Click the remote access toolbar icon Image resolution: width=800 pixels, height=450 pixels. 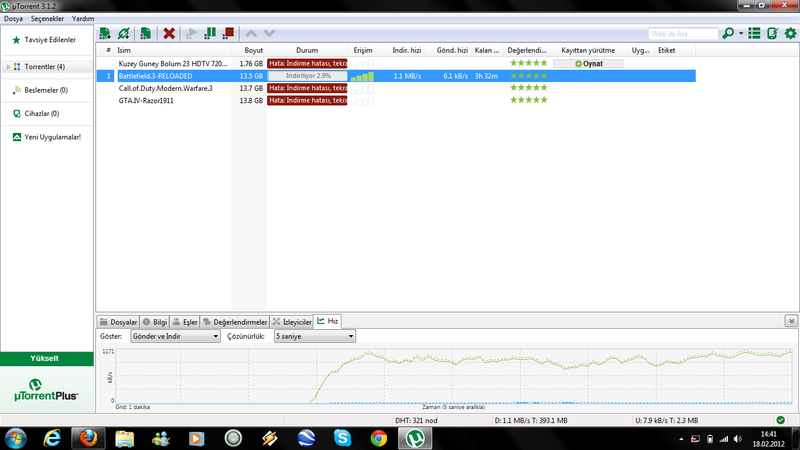(x=772, y=34)
